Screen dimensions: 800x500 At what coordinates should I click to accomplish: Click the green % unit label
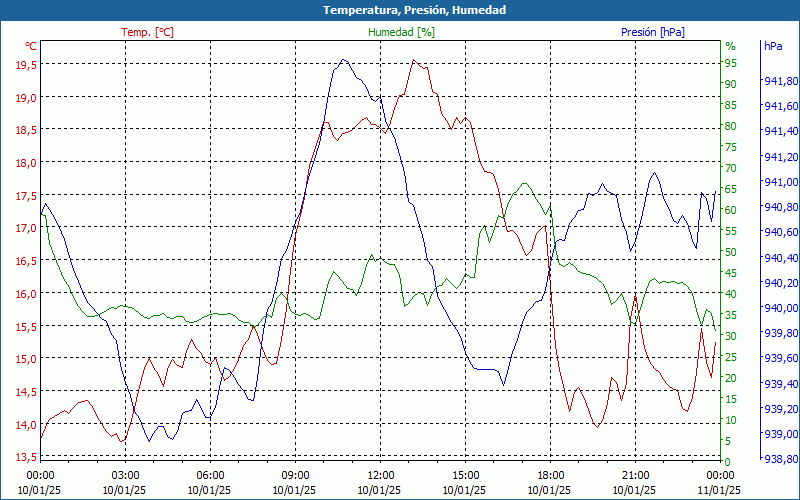[731, 46]
